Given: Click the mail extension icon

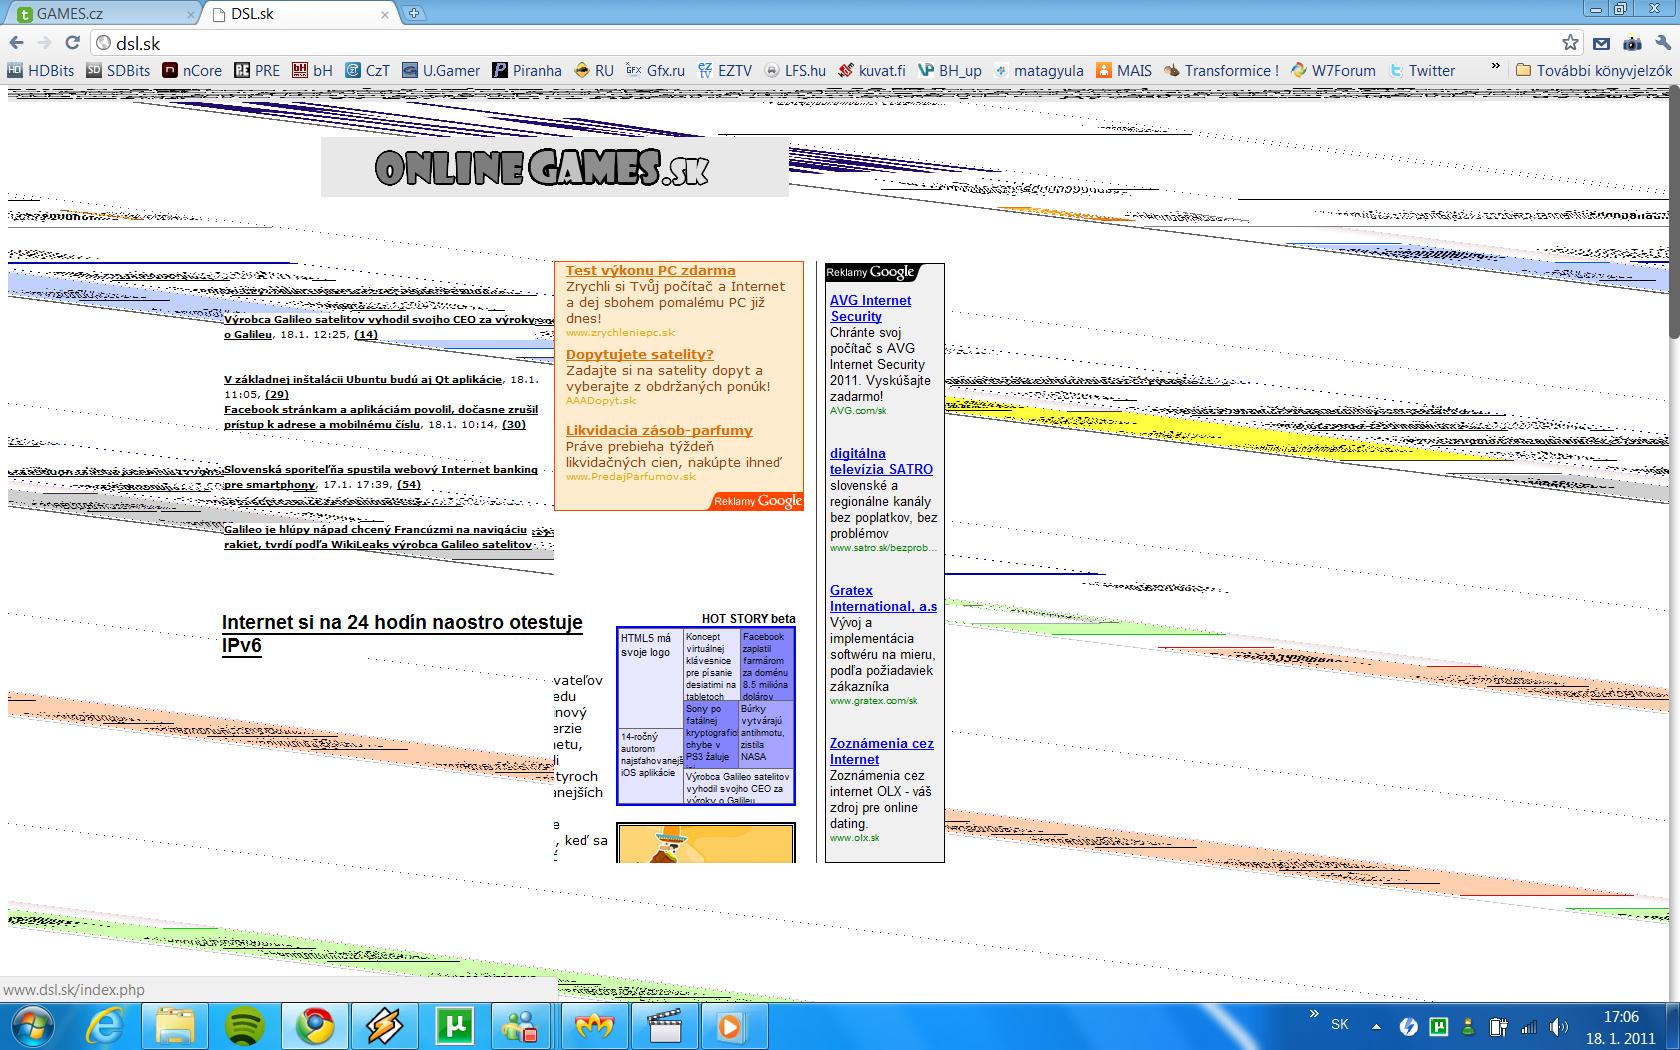Looking at the screenshot, I should pos(1601,43).
